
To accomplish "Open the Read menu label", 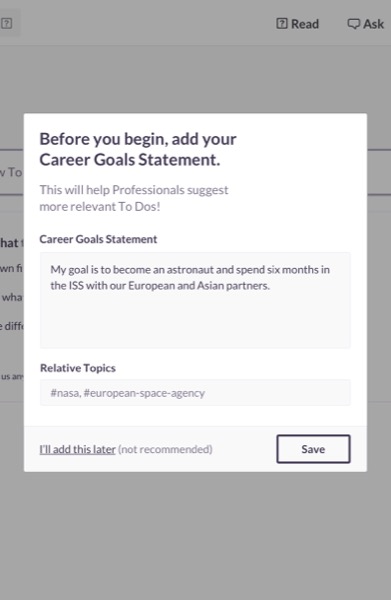I will 305,24.
